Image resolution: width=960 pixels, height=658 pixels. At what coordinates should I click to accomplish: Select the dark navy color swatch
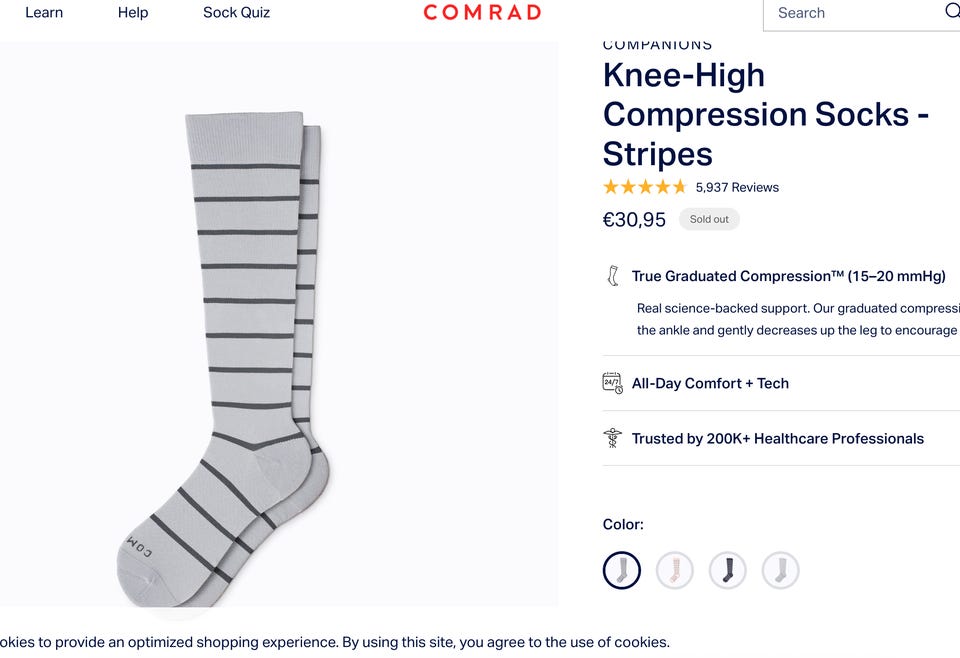tap(727, 570)
